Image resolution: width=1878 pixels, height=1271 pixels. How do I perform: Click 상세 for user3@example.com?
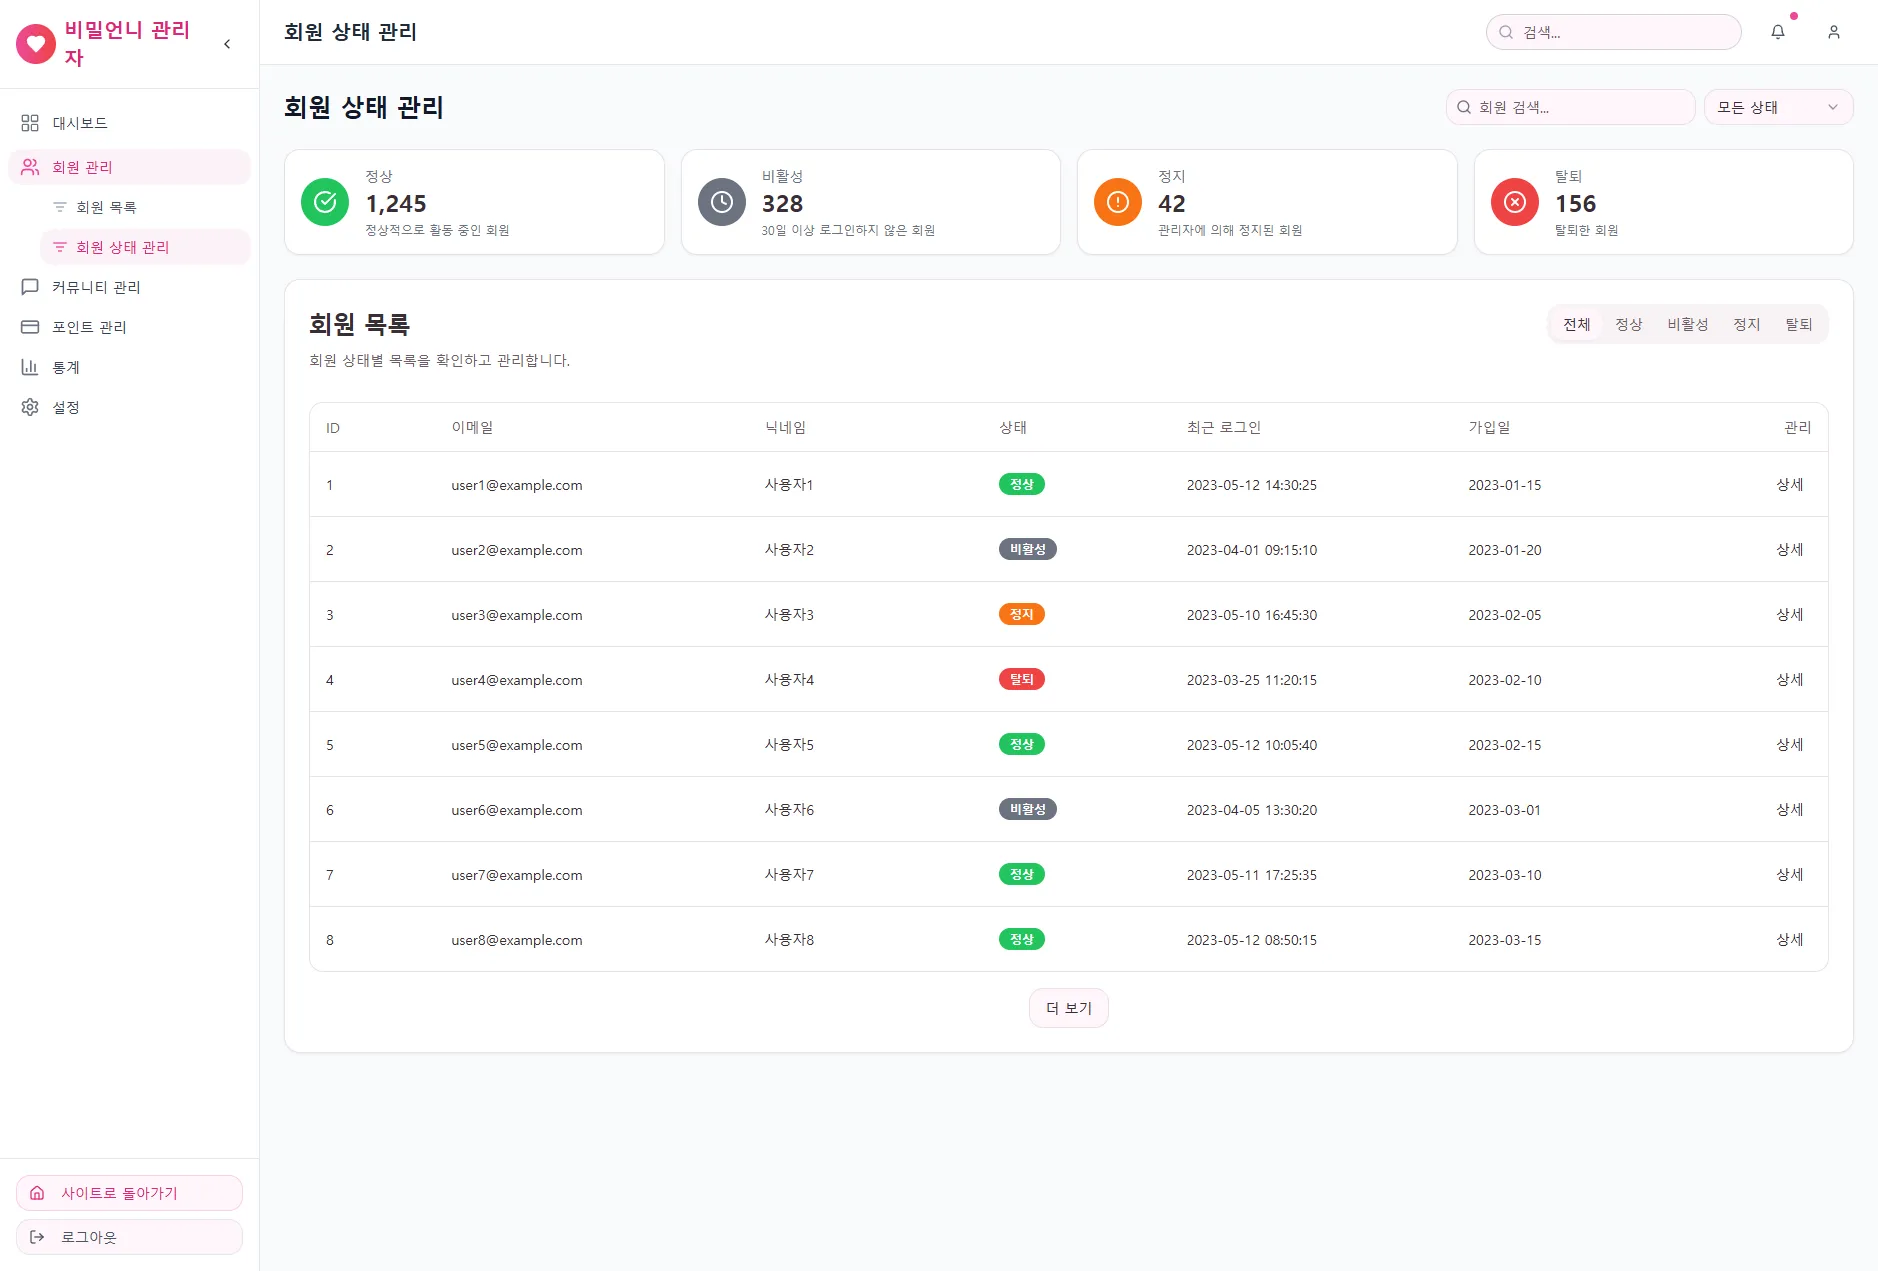1789,614
